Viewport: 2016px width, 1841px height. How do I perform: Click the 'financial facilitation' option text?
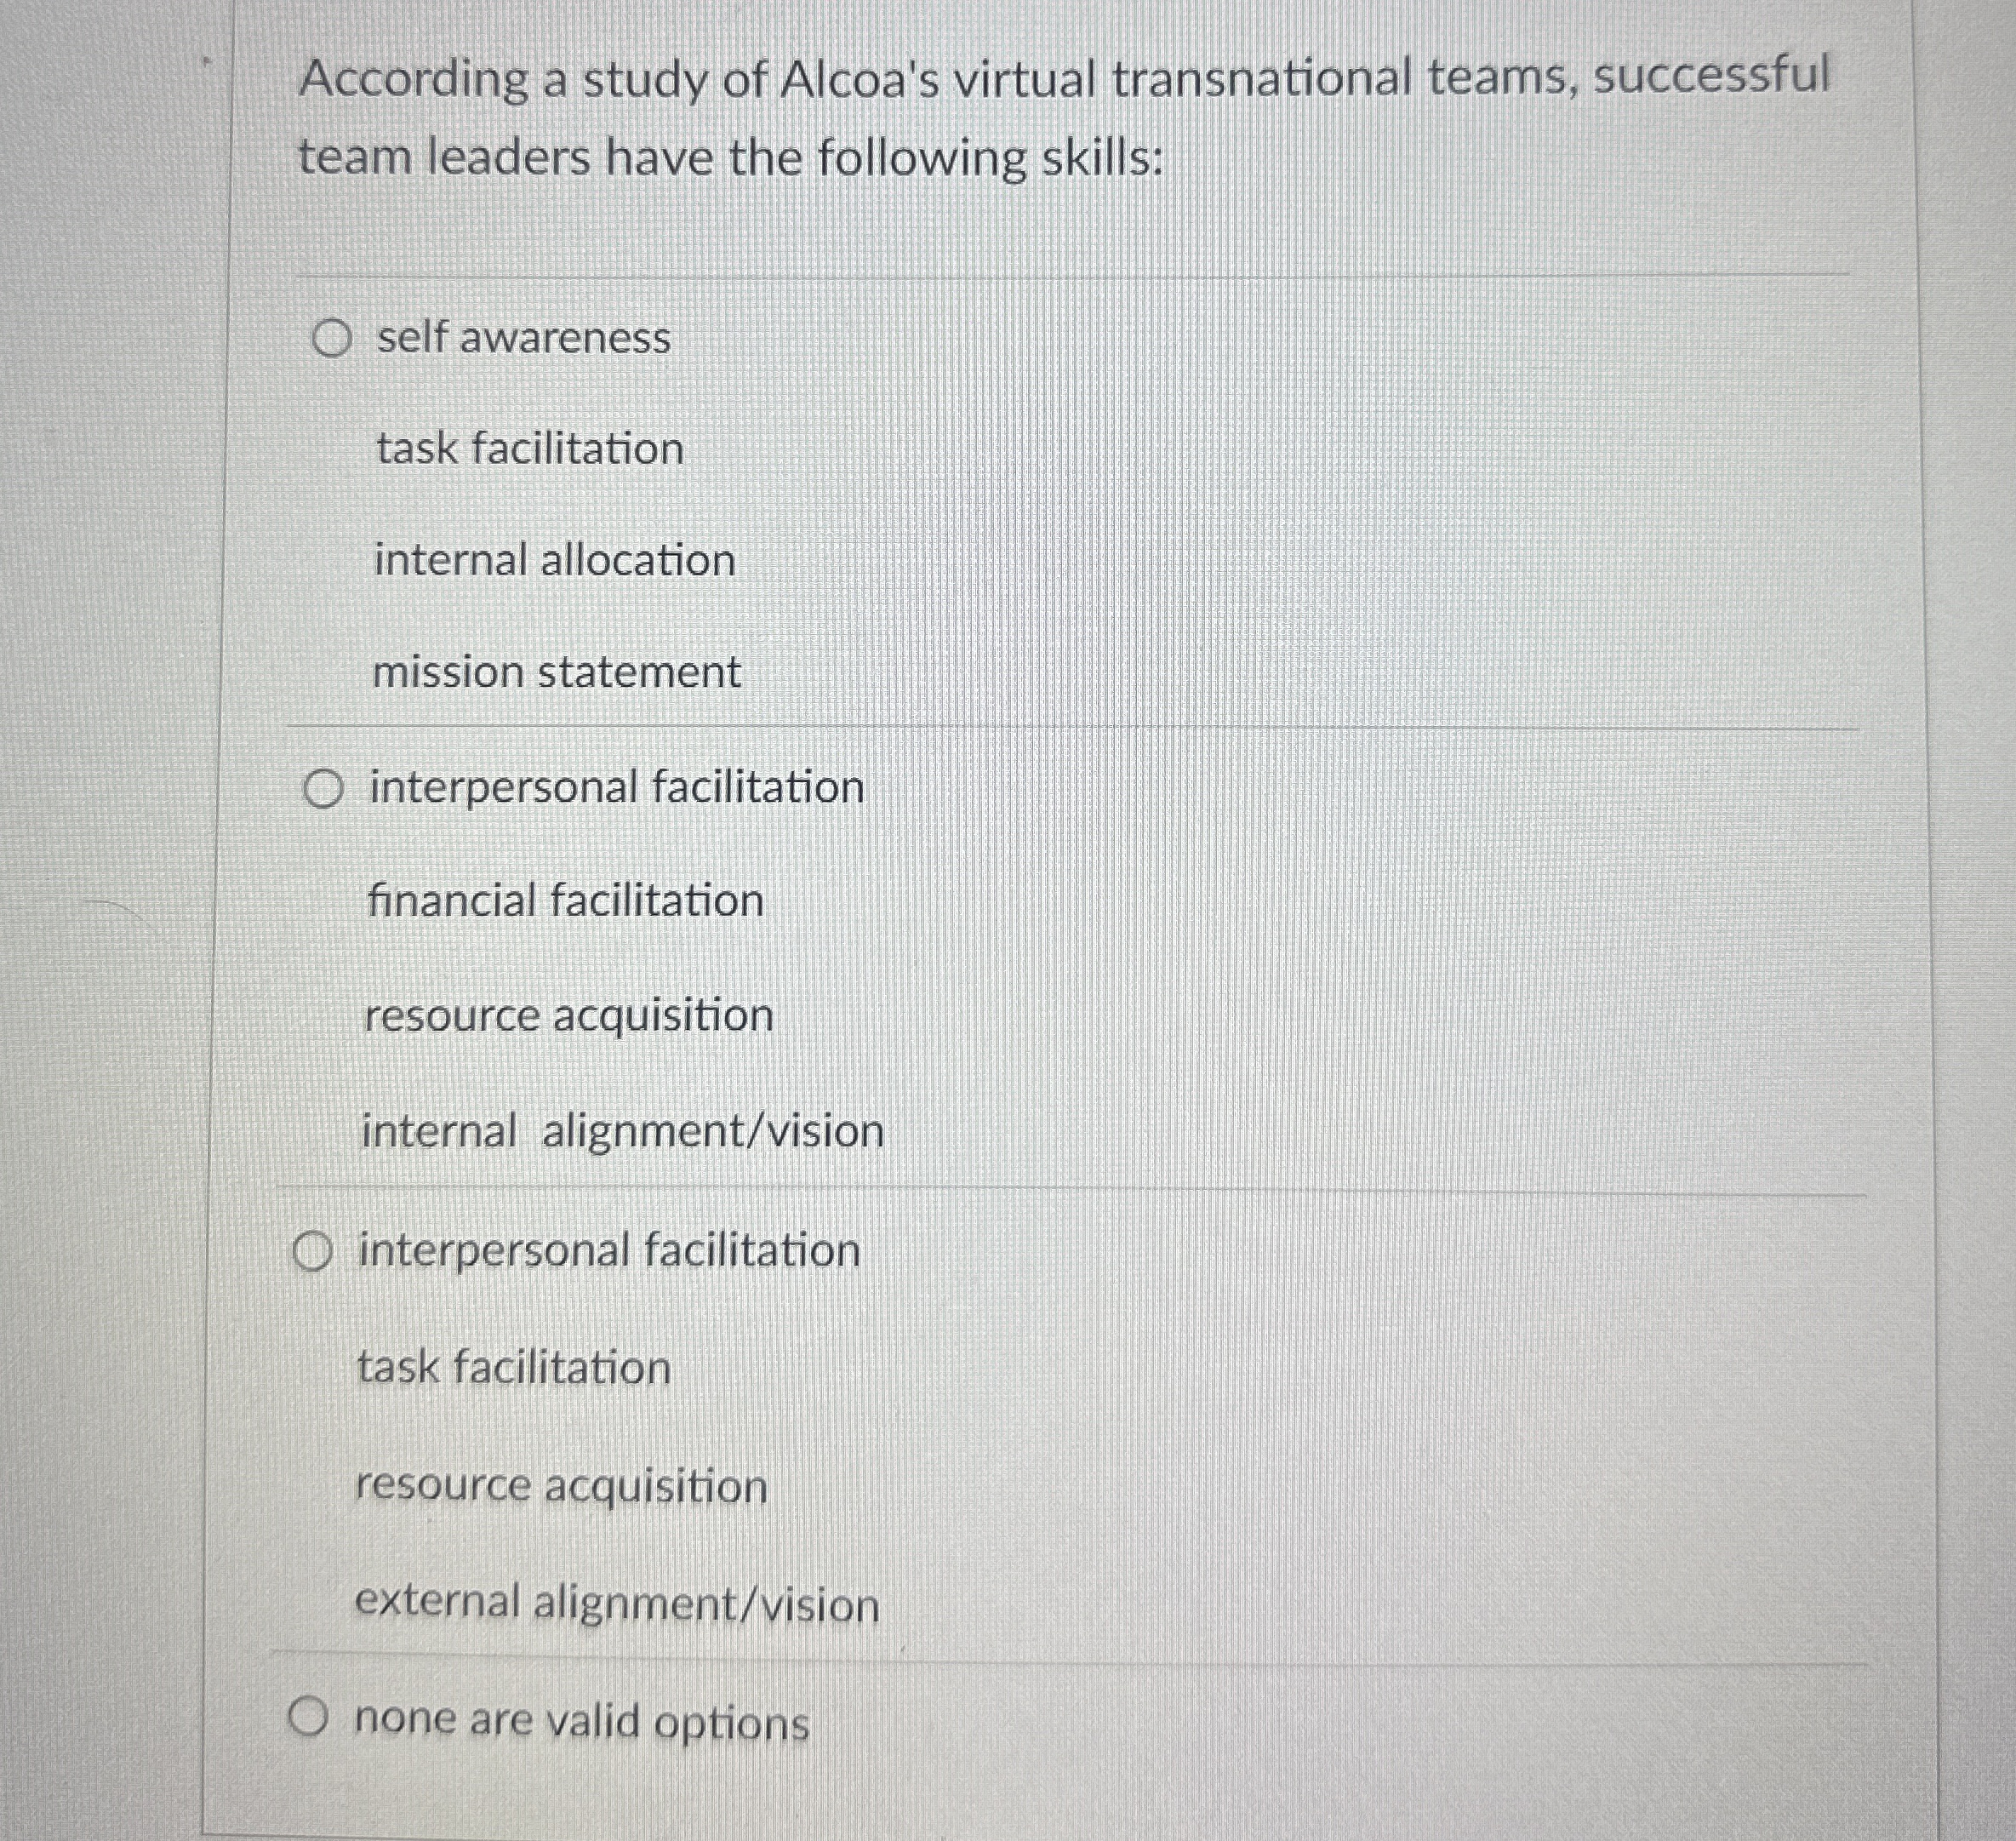(565, 900)
